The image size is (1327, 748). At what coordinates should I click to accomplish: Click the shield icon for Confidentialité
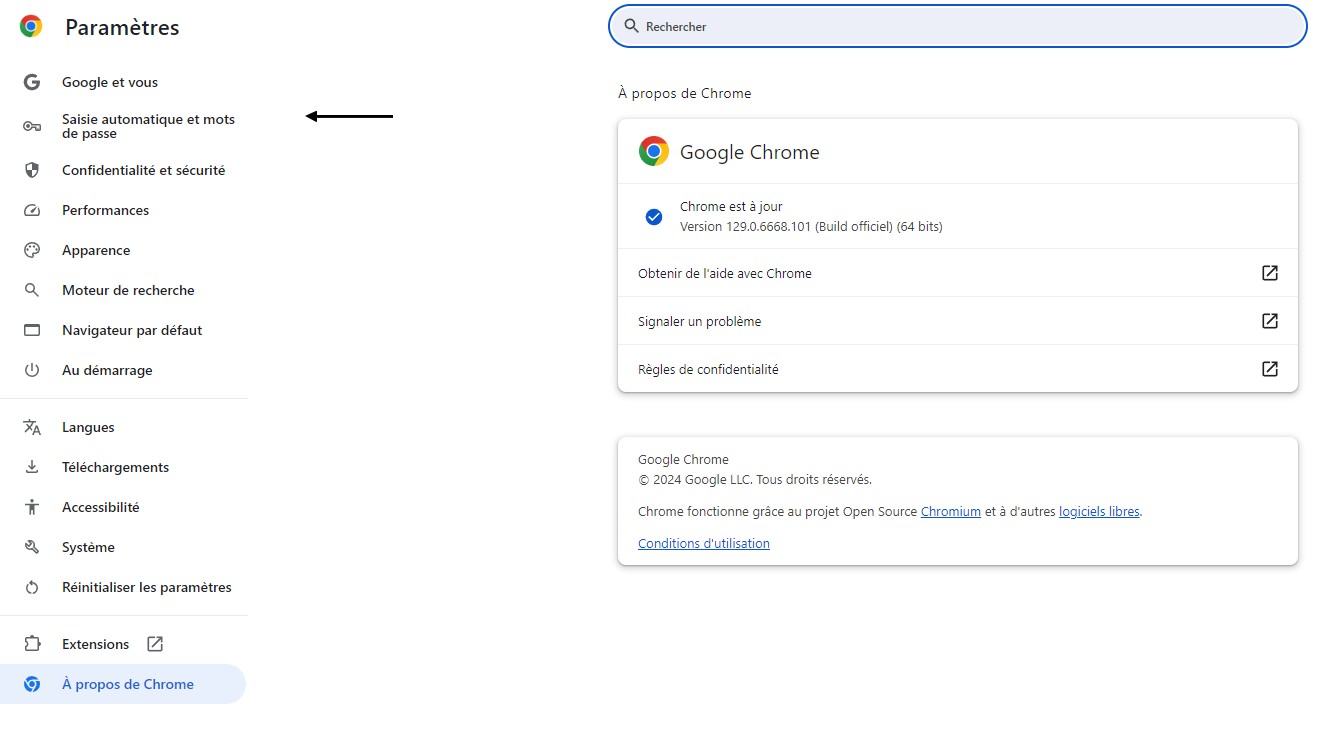(x=32, y=170)
